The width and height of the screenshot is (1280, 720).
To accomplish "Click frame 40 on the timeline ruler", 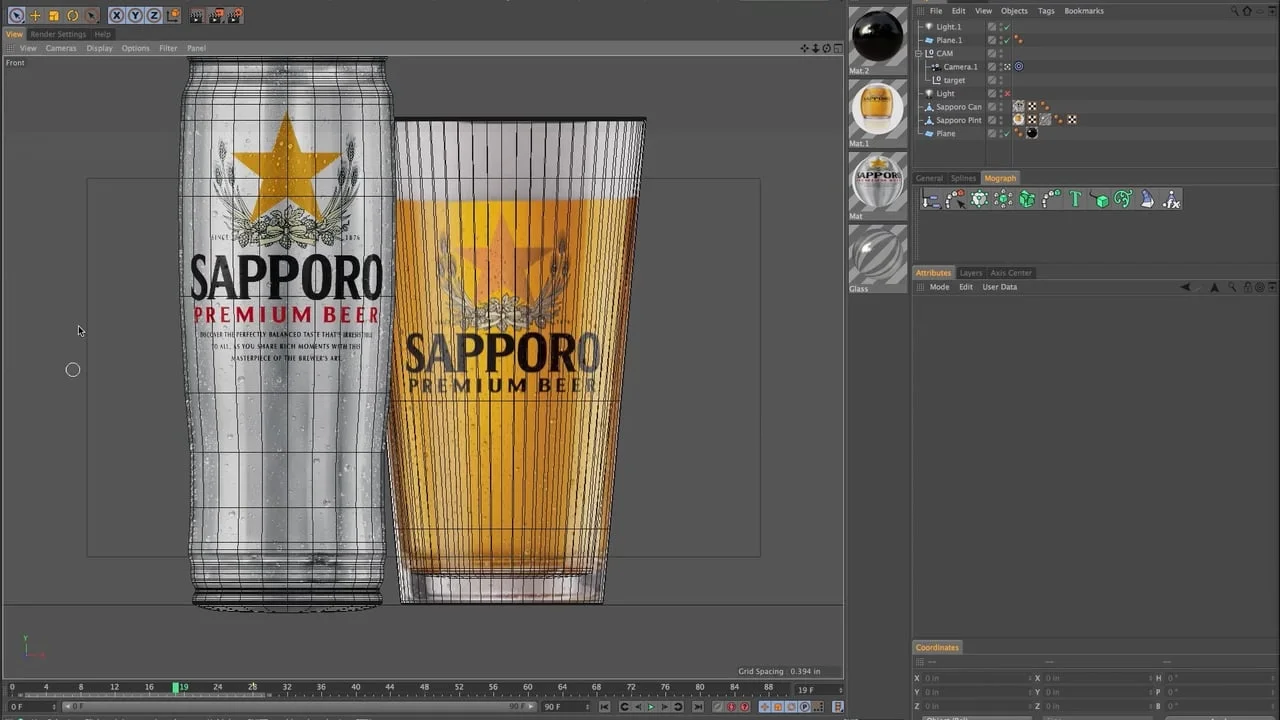I will coord(355,687).
